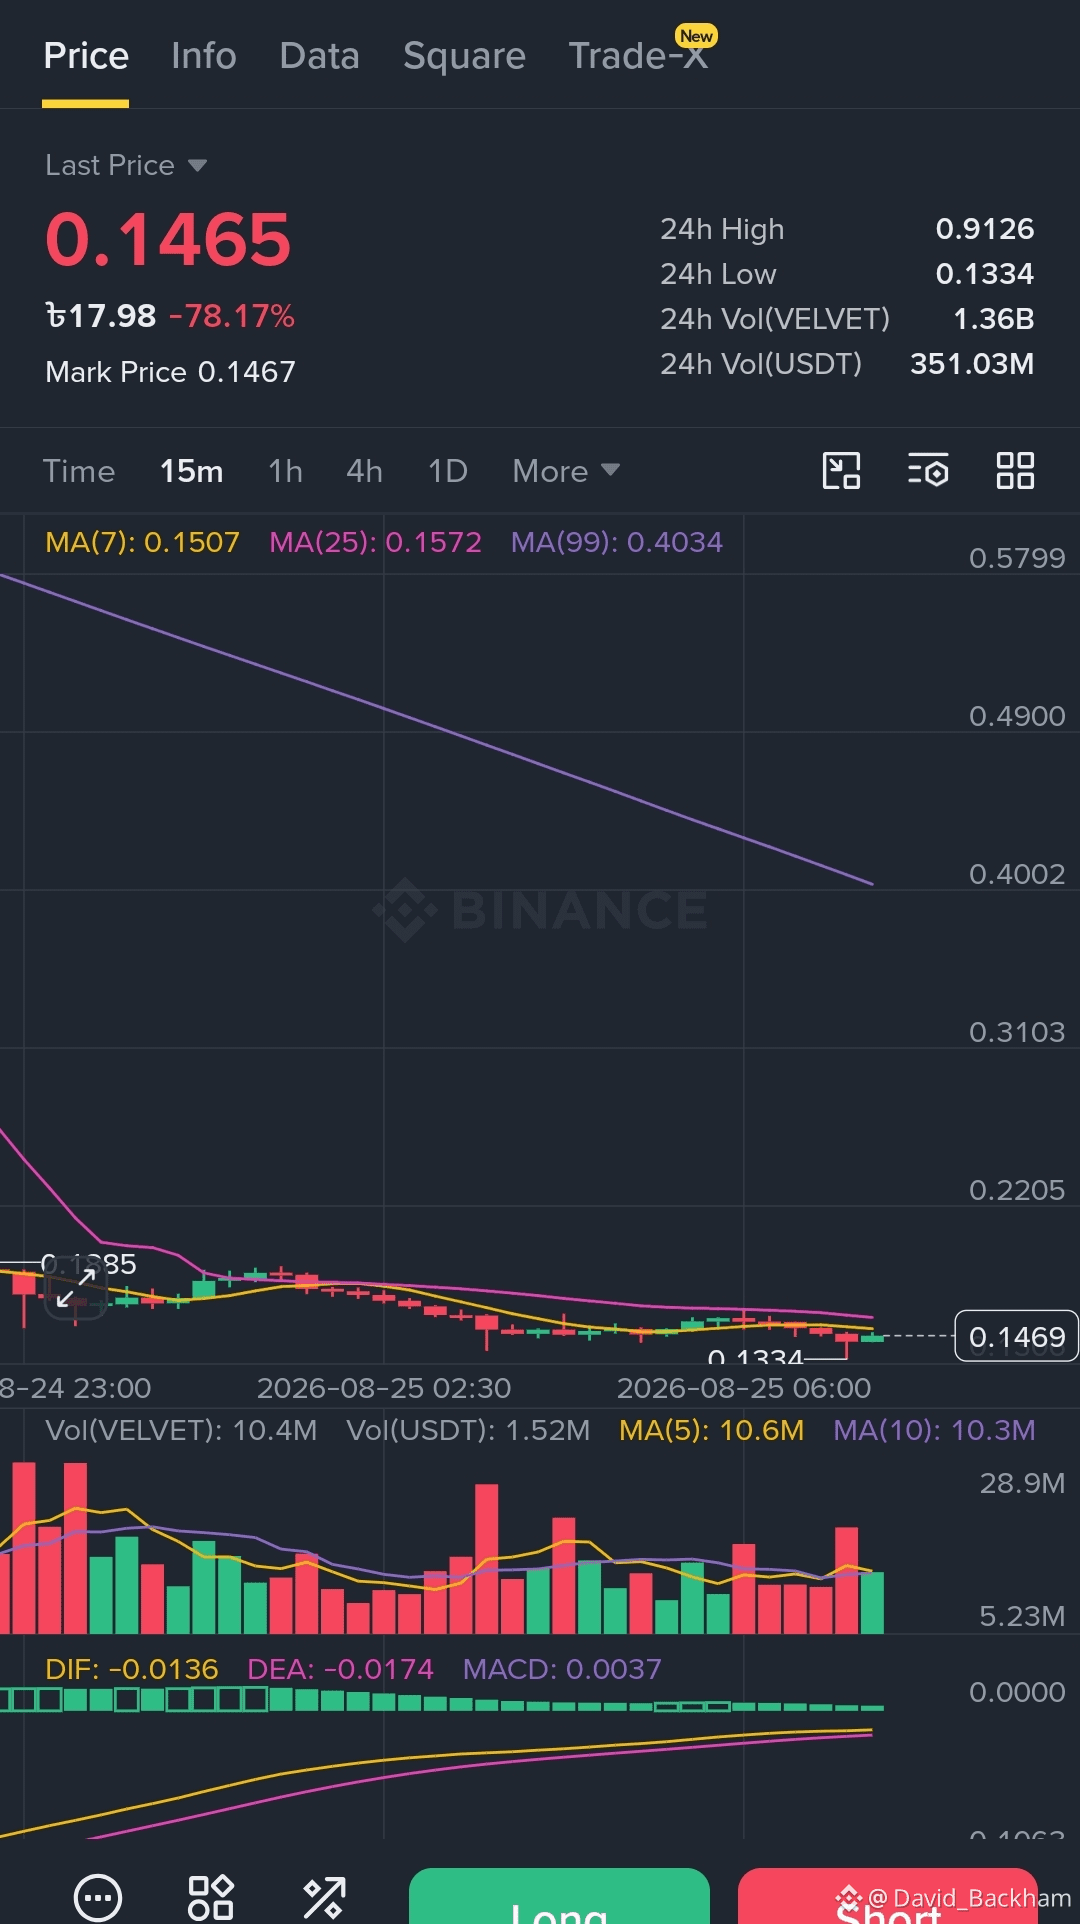Viewport: 1080px width, 1924px height.
Task: Tap the 24h Vol(USDT) value 351.03M
Action: click(x=972, y=364)
